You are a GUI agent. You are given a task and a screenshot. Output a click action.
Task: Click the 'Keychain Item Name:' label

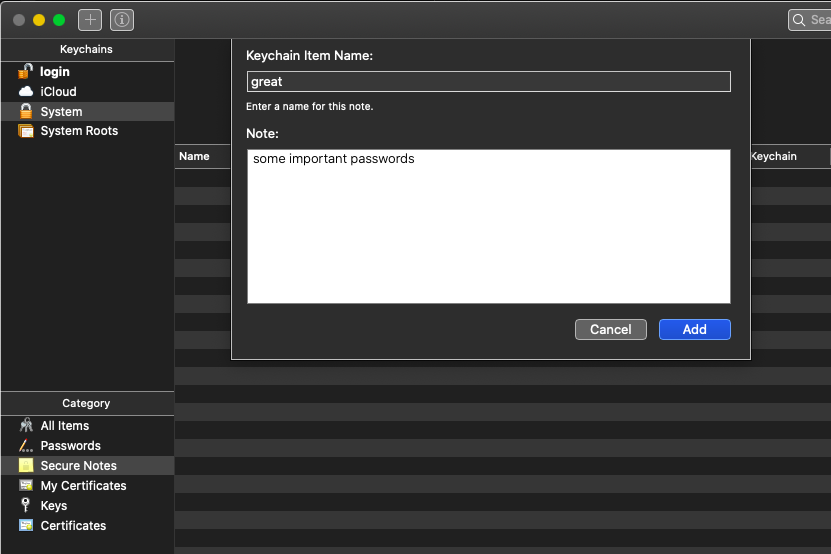310,56
